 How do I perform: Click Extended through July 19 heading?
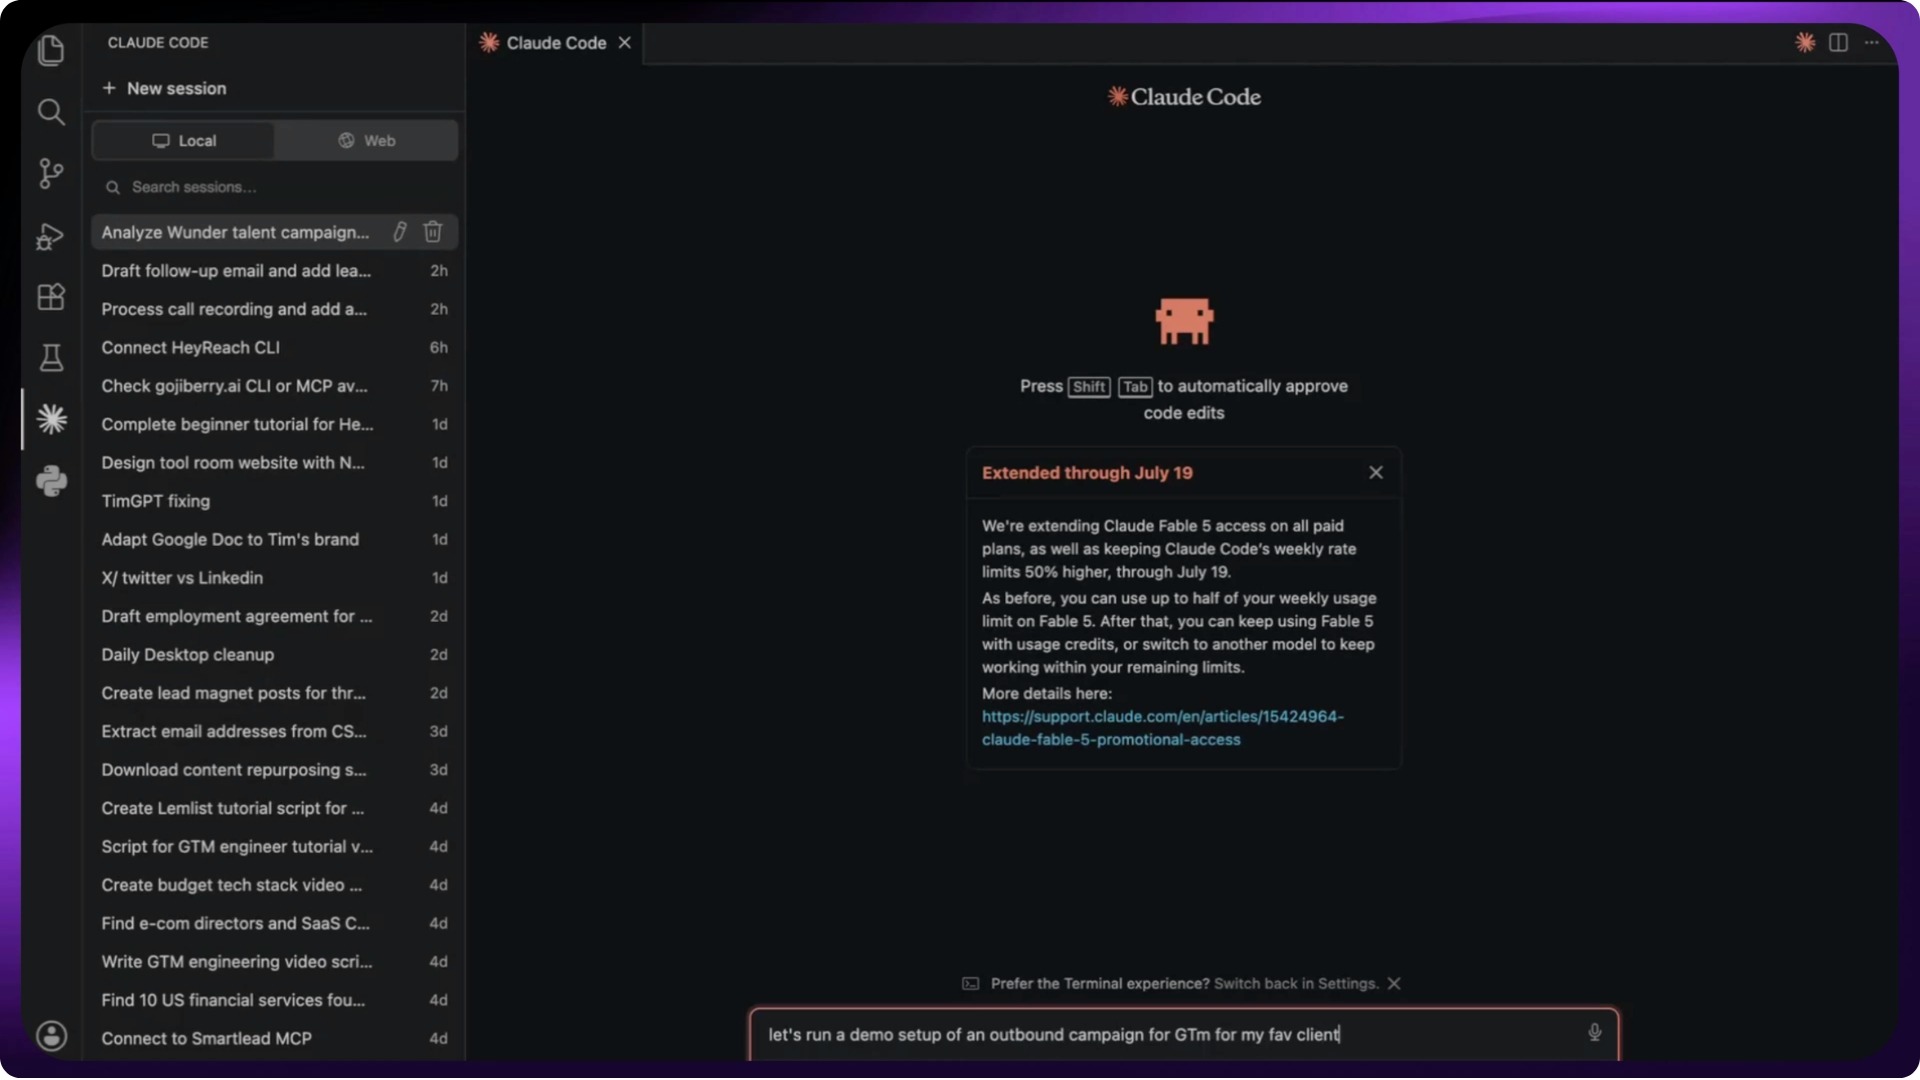(1087, 473)
